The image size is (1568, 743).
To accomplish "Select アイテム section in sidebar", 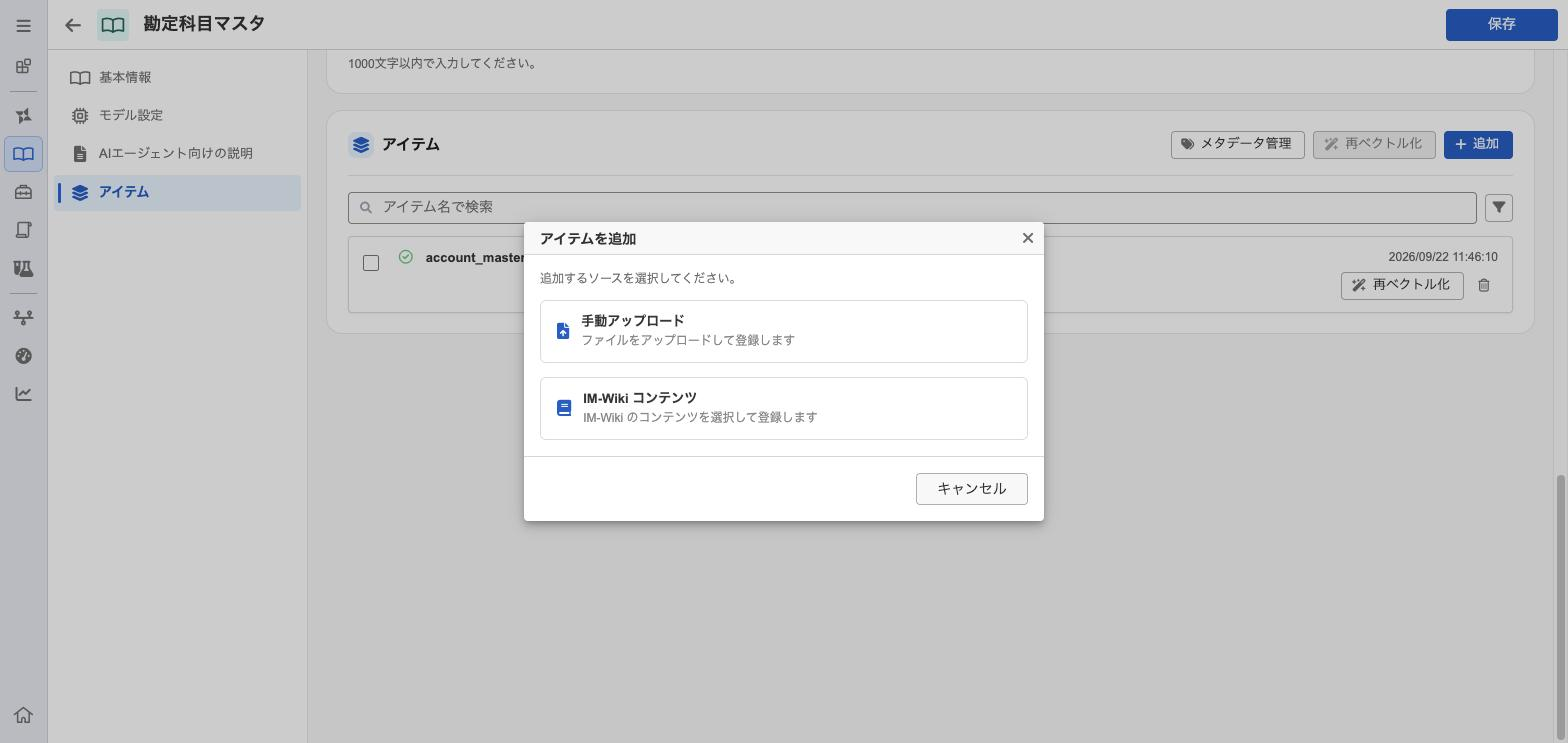I will point(178,192).
